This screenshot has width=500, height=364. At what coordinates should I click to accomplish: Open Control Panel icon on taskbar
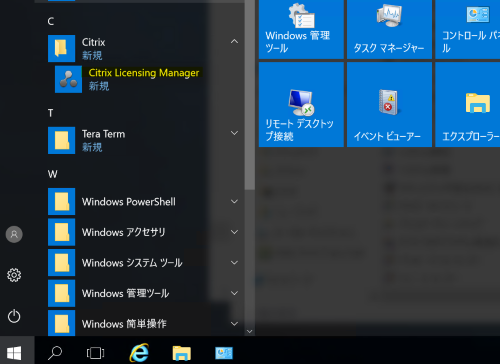click(x=224, y=353)
